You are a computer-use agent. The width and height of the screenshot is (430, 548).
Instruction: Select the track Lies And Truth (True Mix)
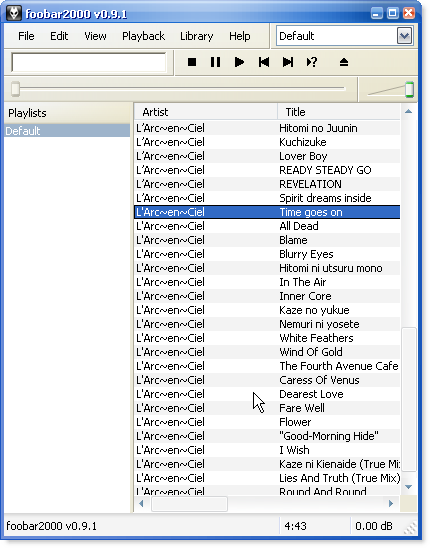(x=267, y=478)
